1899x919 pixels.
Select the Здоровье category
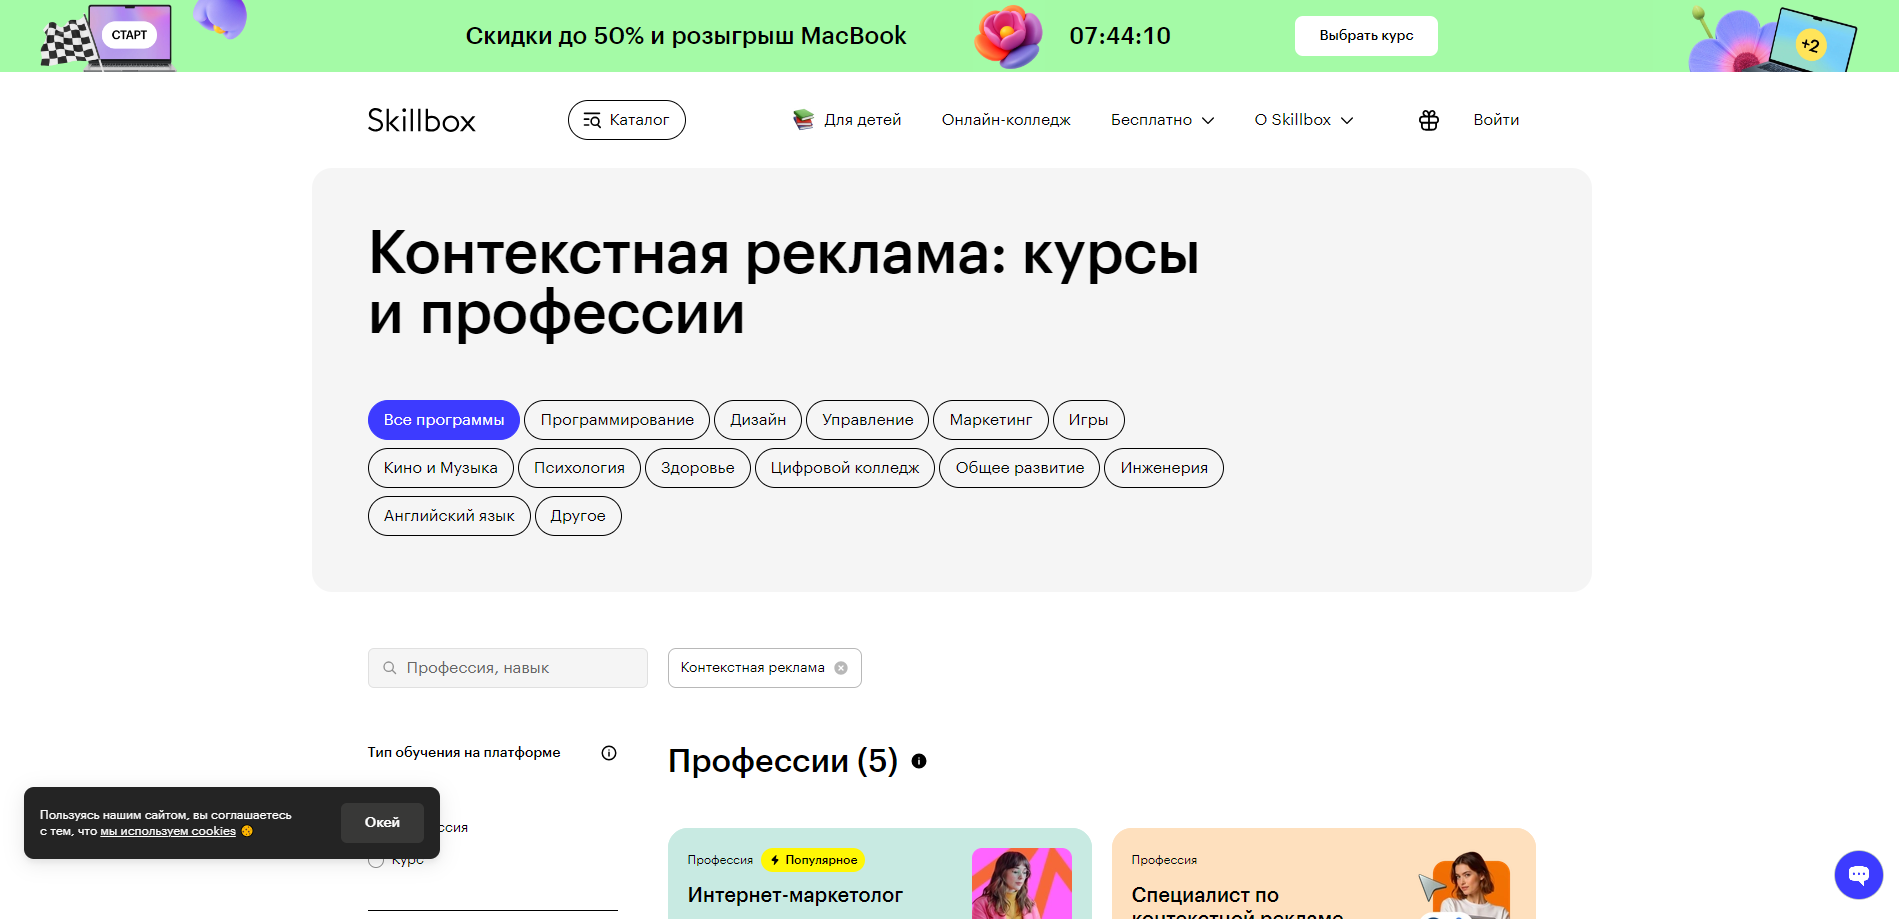pos(698,468)
